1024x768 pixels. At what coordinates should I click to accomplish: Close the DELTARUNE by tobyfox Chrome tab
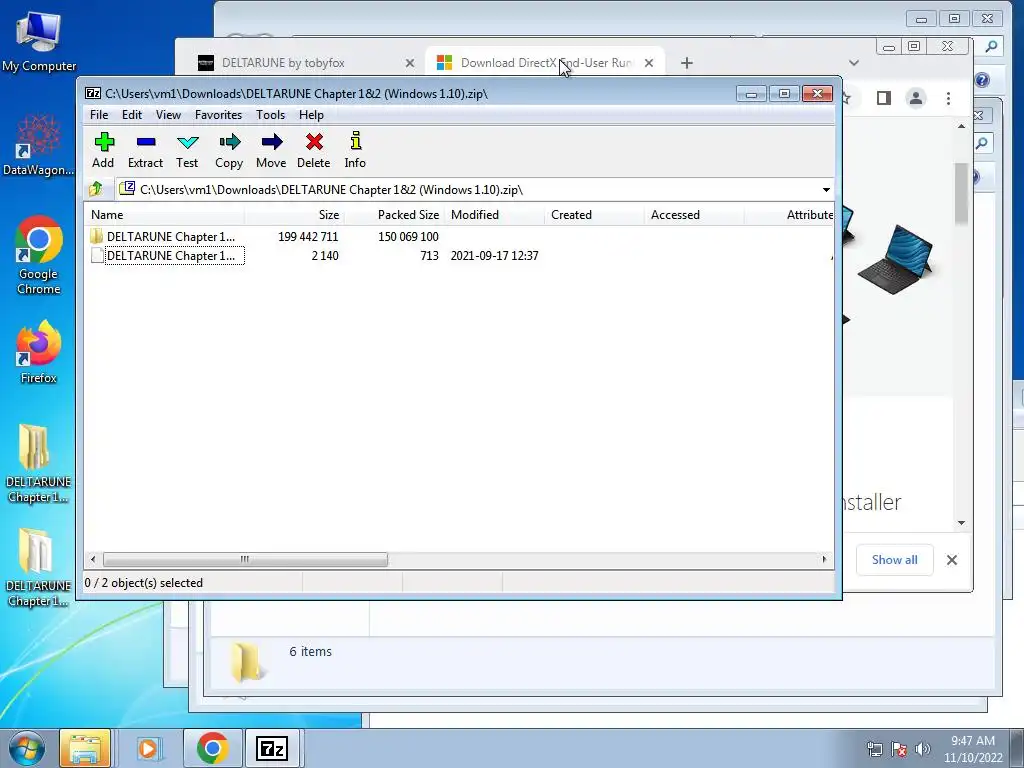click(x=409, y=63)
